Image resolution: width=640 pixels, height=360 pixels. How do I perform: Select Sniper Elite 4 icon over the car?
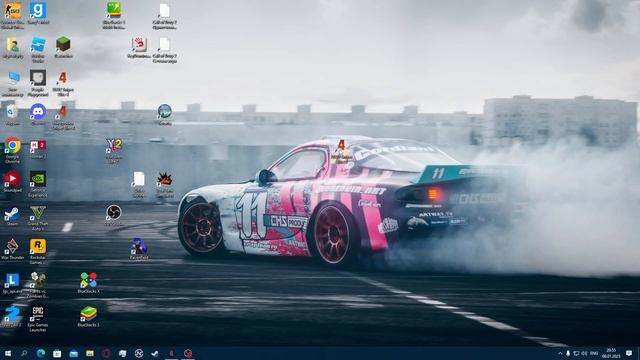click(342, 146)
